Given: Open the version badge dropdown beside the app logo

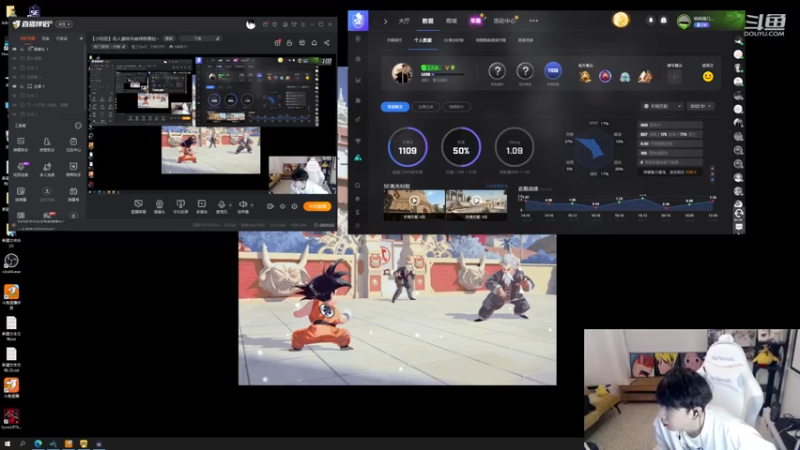Looking at the screenshot, I should coord(64,24).
